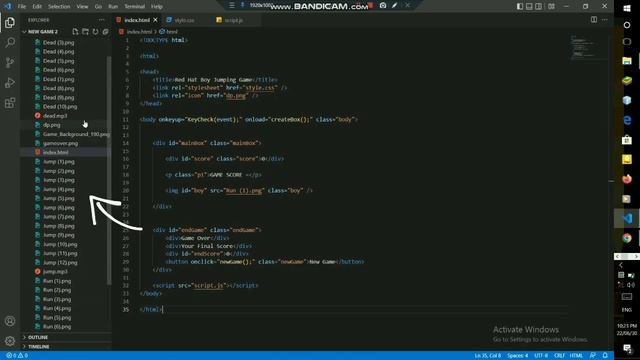This screenshot has height=360, width=640.
Task: Open Game_Background file in Explorer
Action: (x=76, y=134)
